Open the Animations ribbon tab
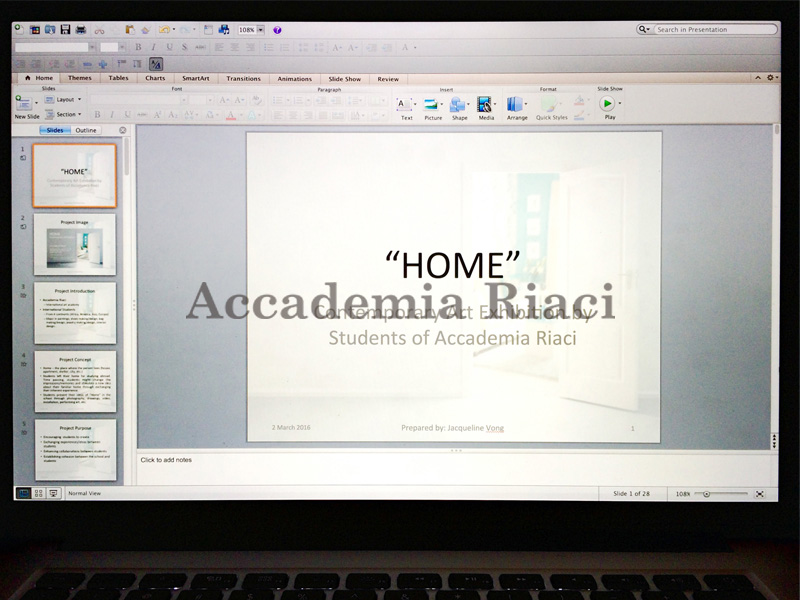 294,79
